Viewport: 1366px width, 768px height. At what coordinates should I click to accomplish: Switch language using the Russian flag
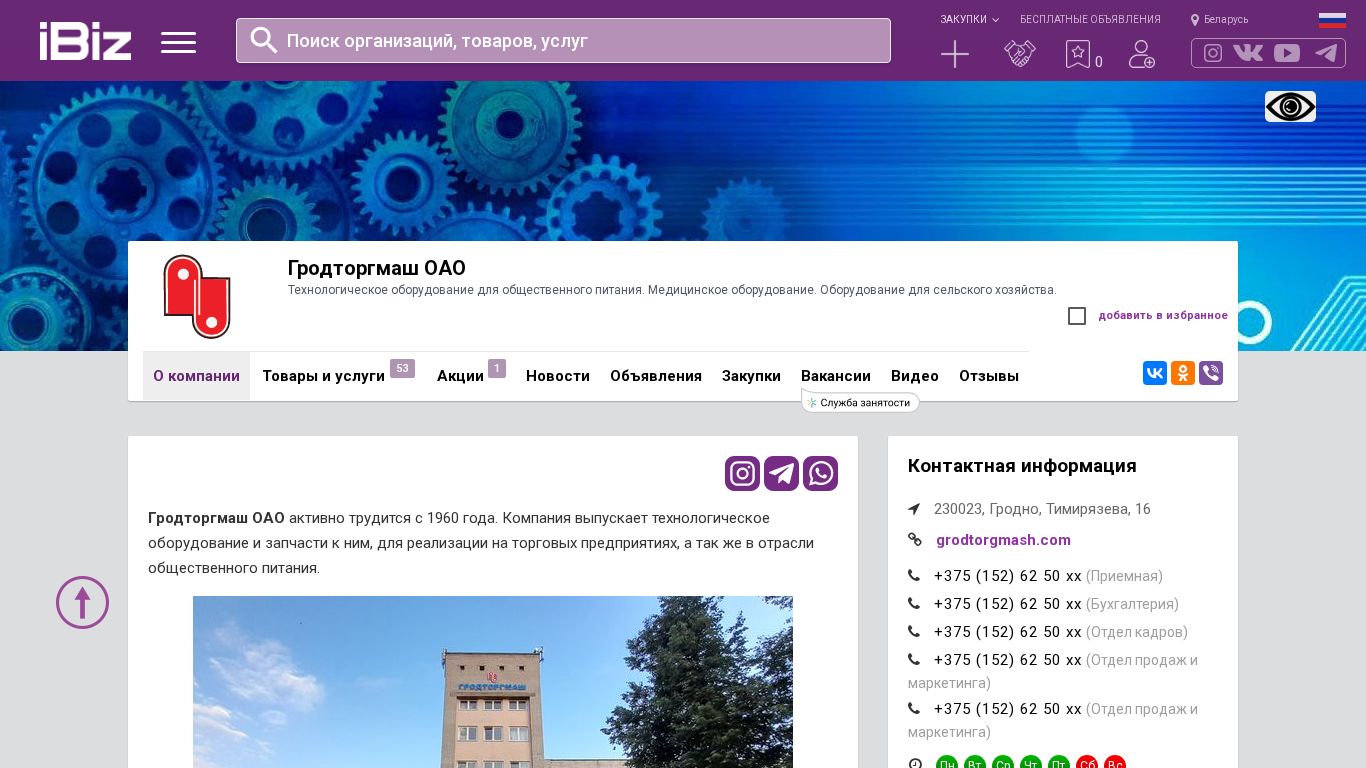pos(1332,20)
